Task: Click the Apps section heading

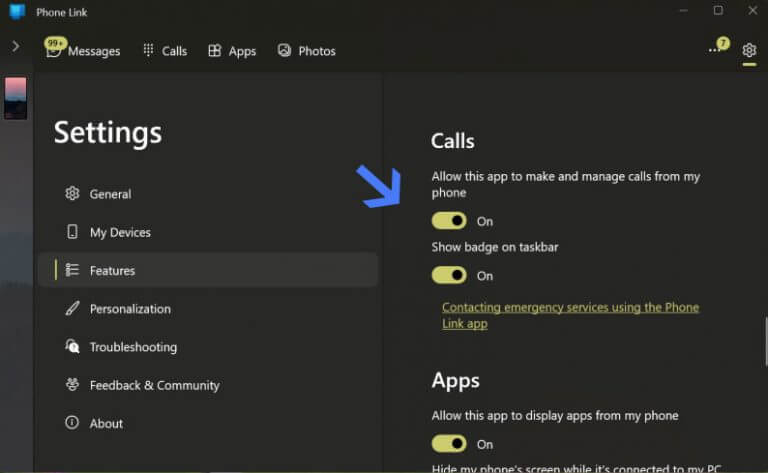Action: (x=456, y=380)
